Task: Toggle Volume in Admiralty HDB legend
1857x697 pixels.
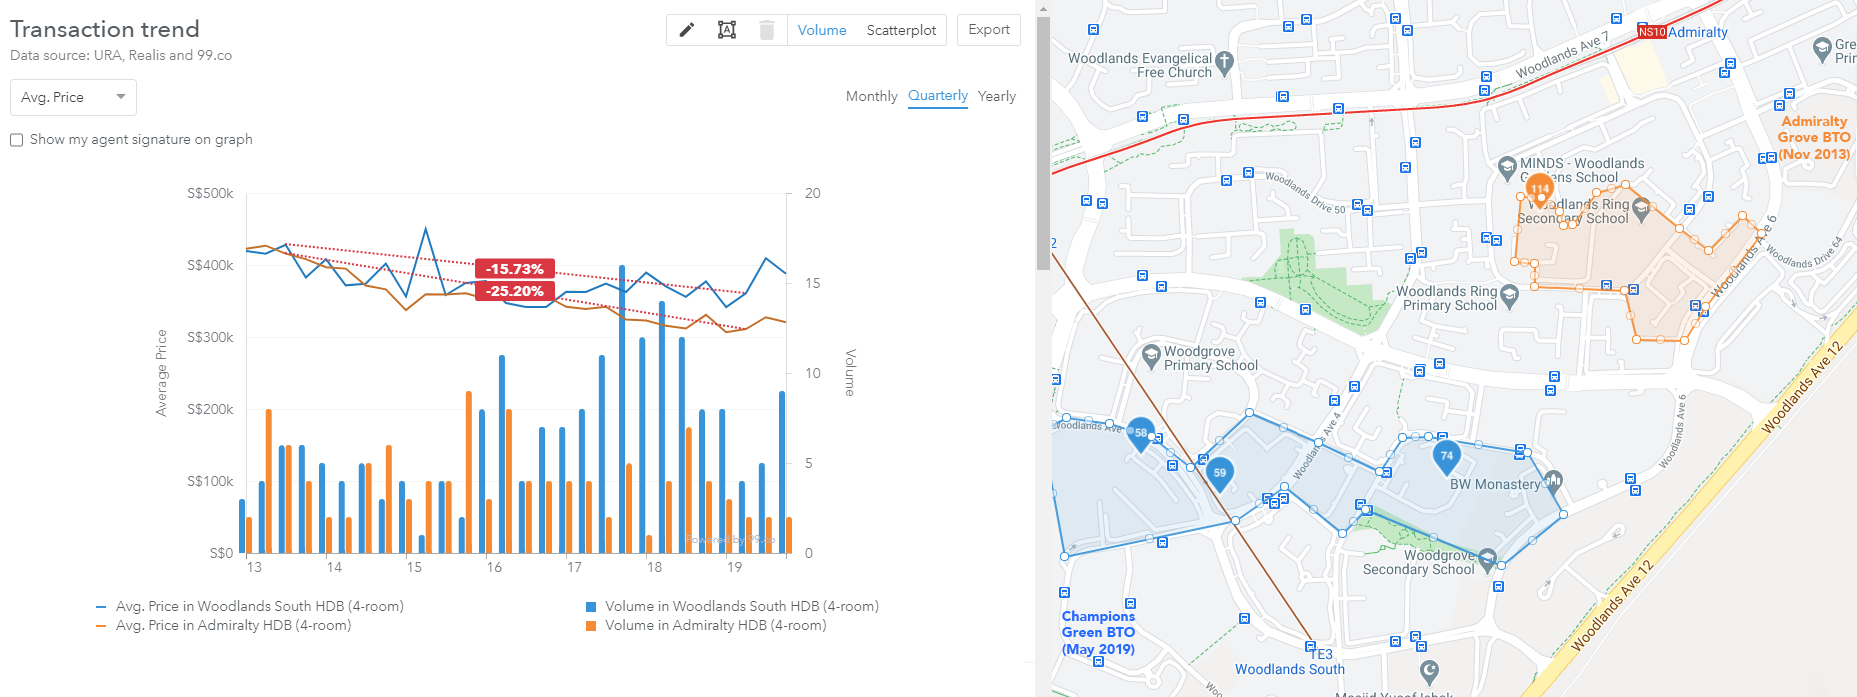Action: [x=715, y=625]
